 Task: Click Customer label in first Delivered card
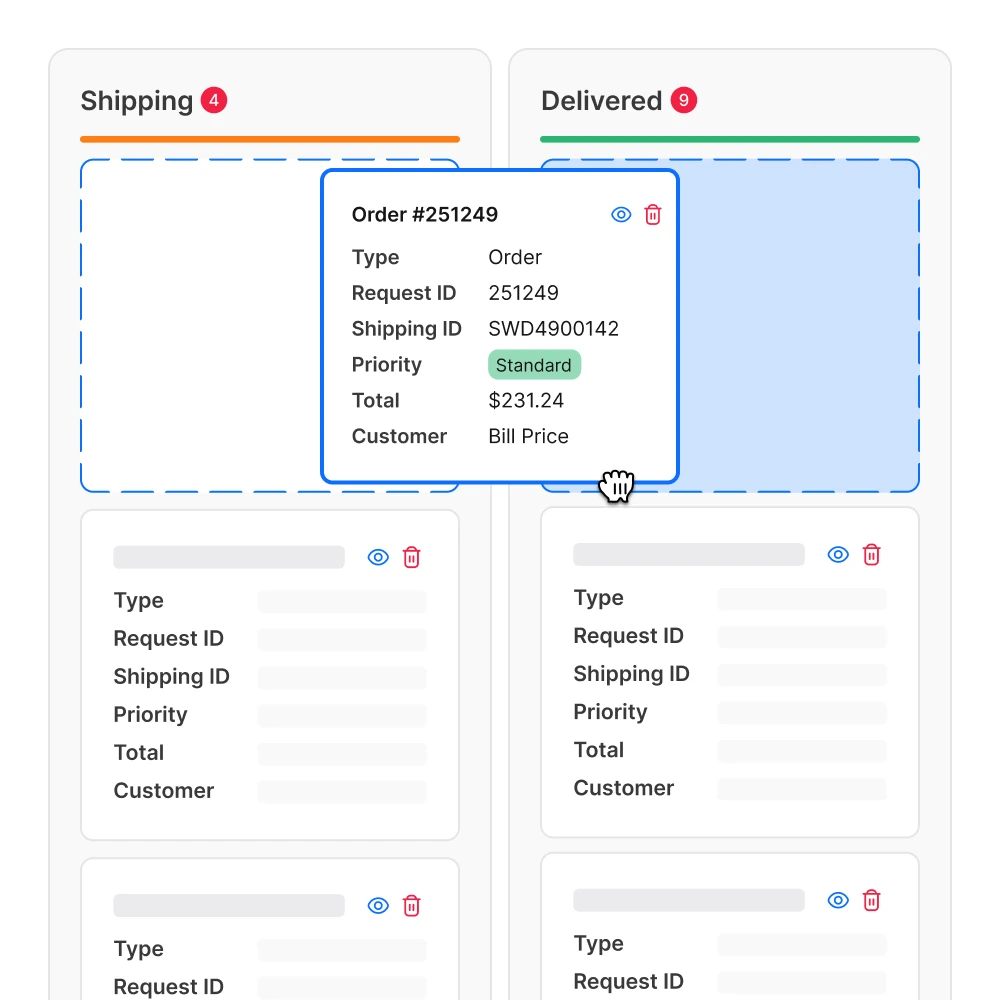(623, 788)
